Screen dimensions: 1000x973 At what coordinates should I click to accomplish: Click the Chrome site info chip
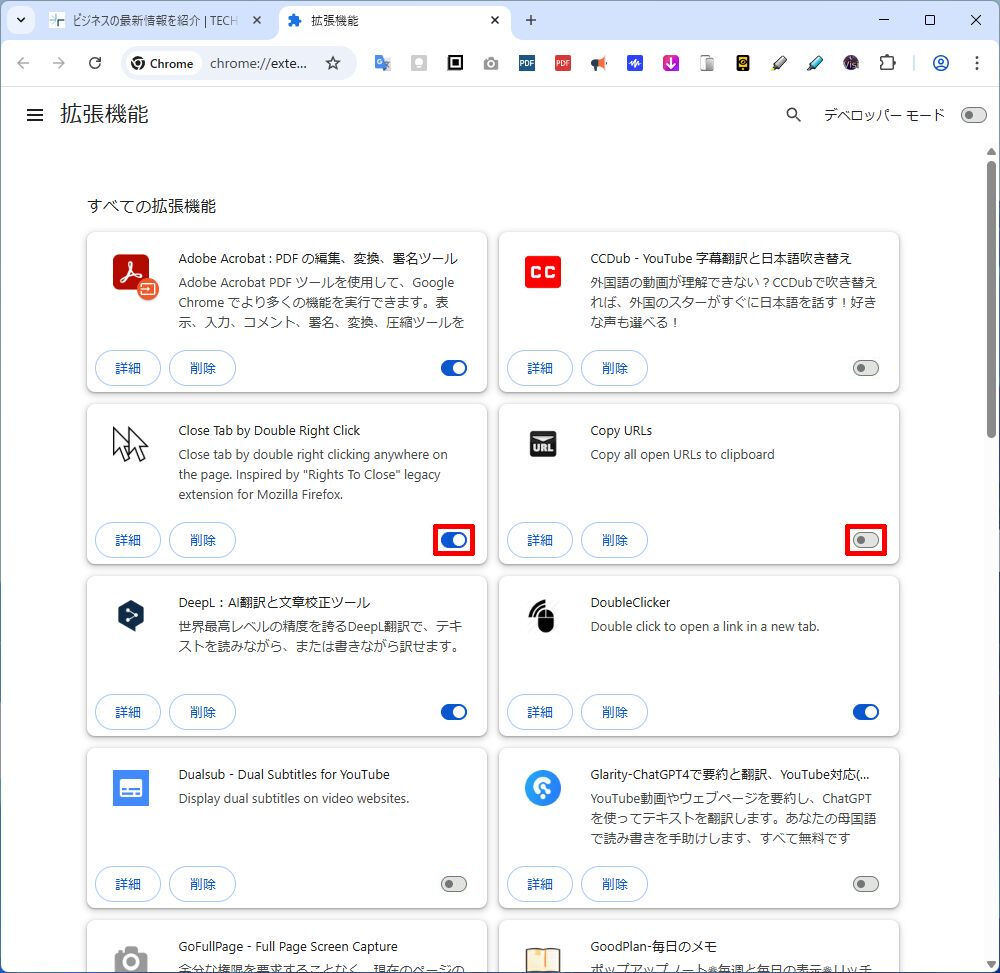(x=163, y=63)
